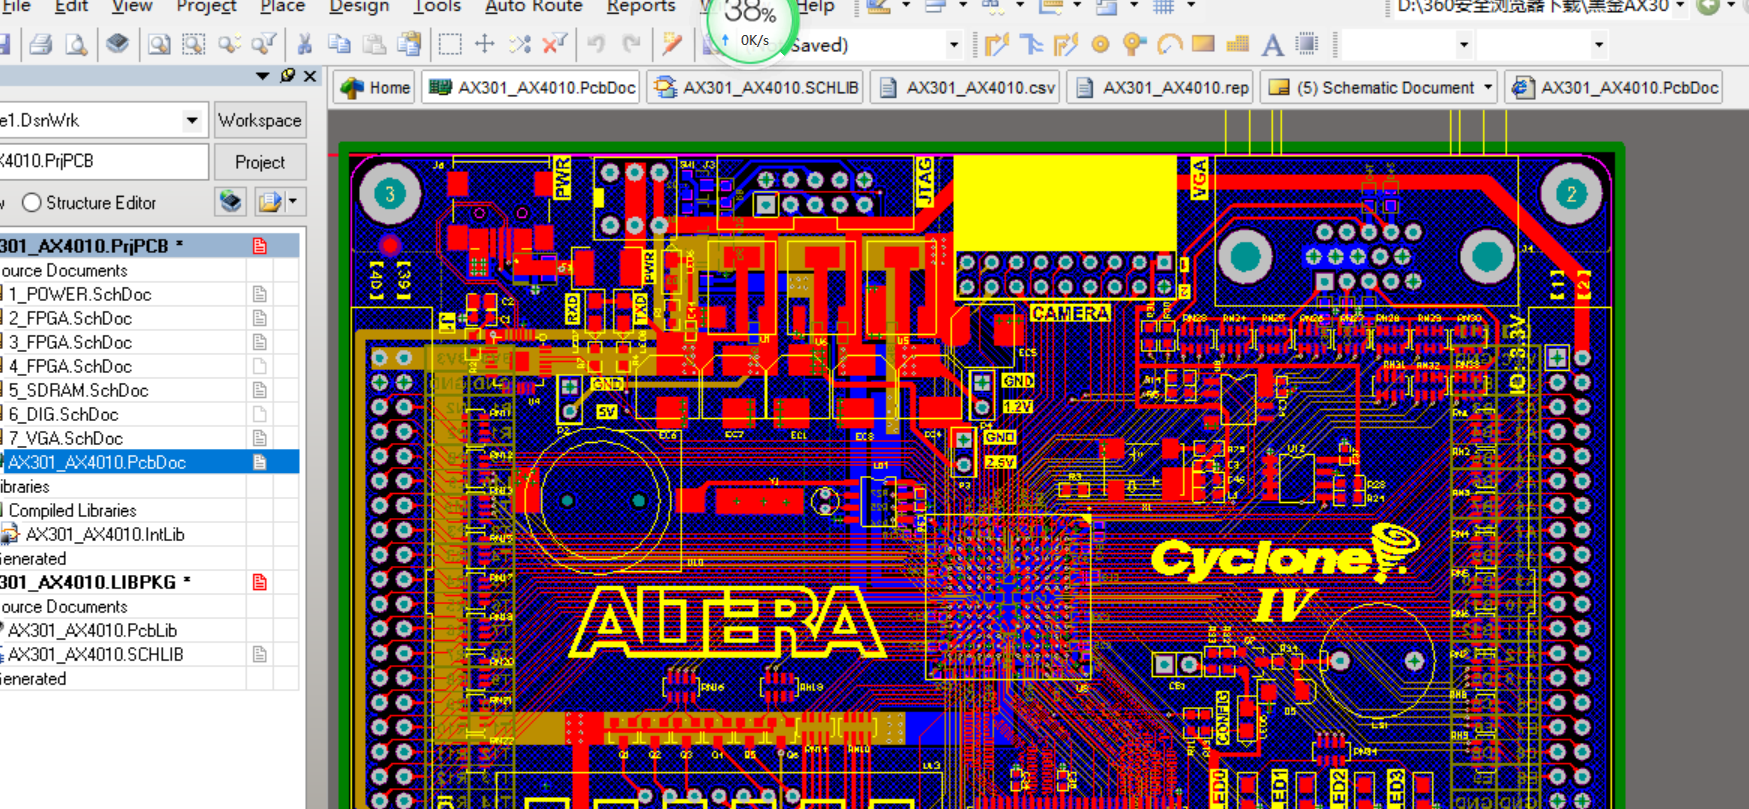This screenshot has width=1749, height=809.
Task: Select the Place Via tool
Action: click(1134, 44)
